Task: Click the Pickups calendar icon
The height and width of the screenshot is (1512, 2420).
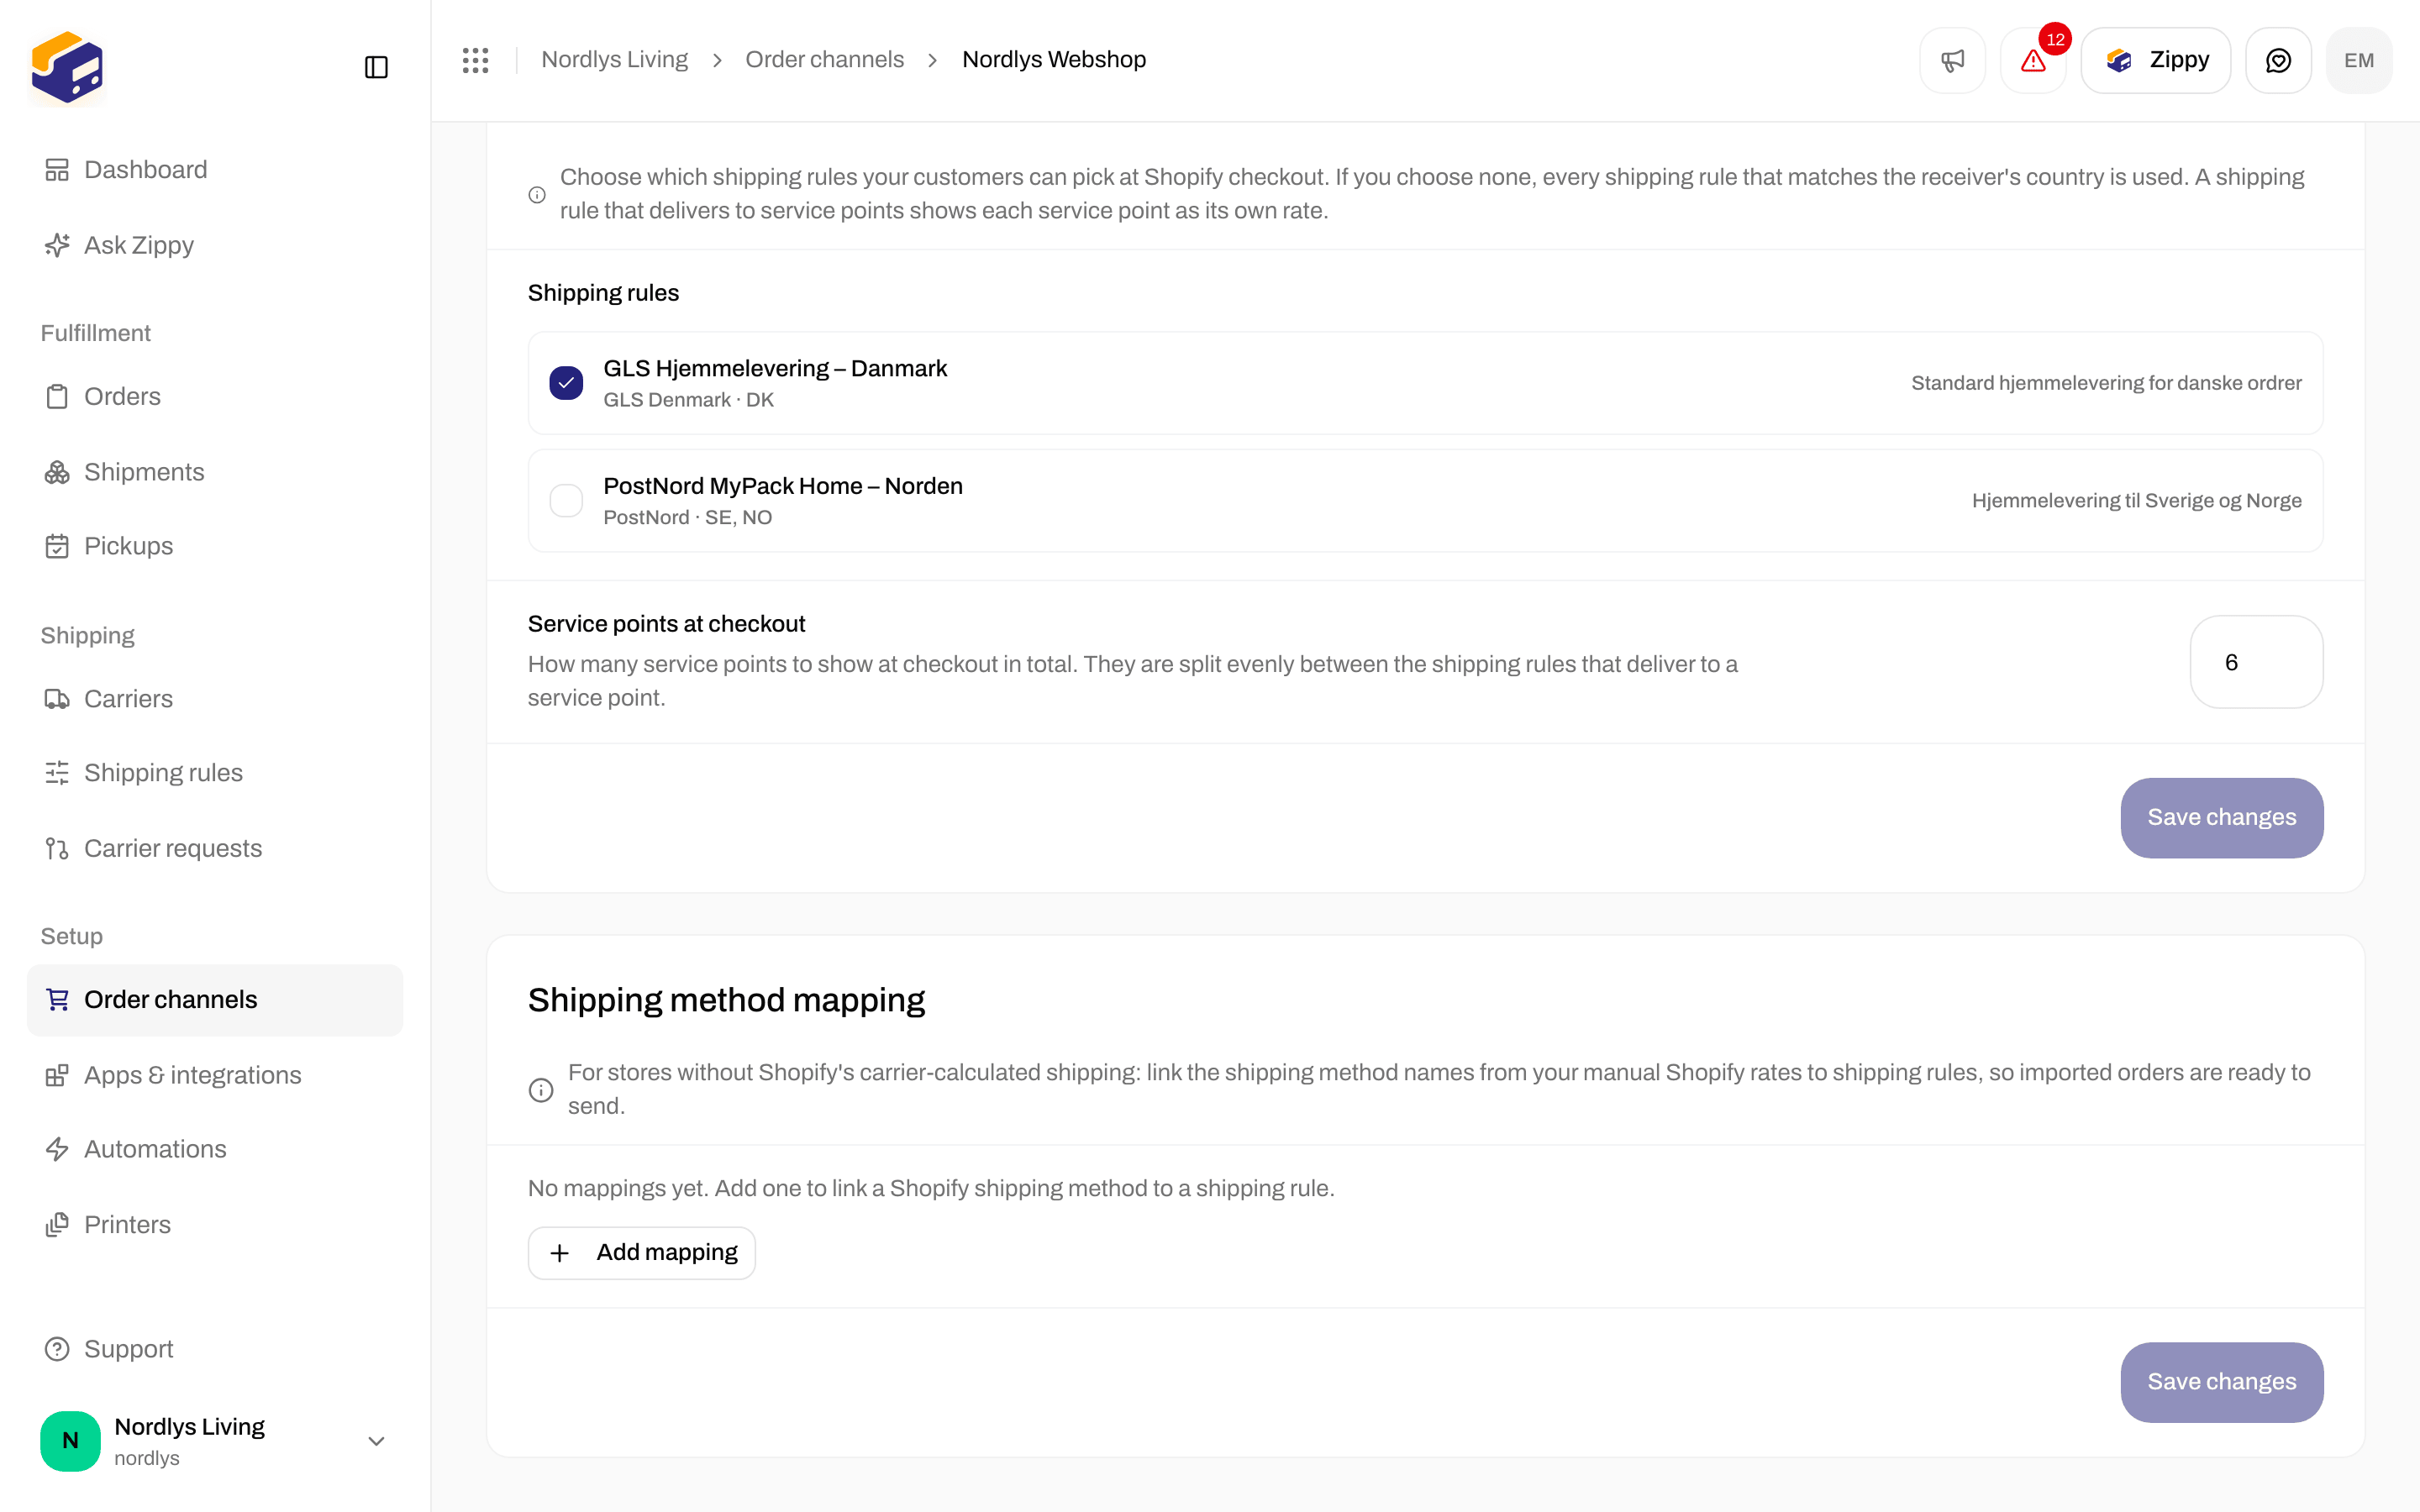Action: tap(57, 546)
